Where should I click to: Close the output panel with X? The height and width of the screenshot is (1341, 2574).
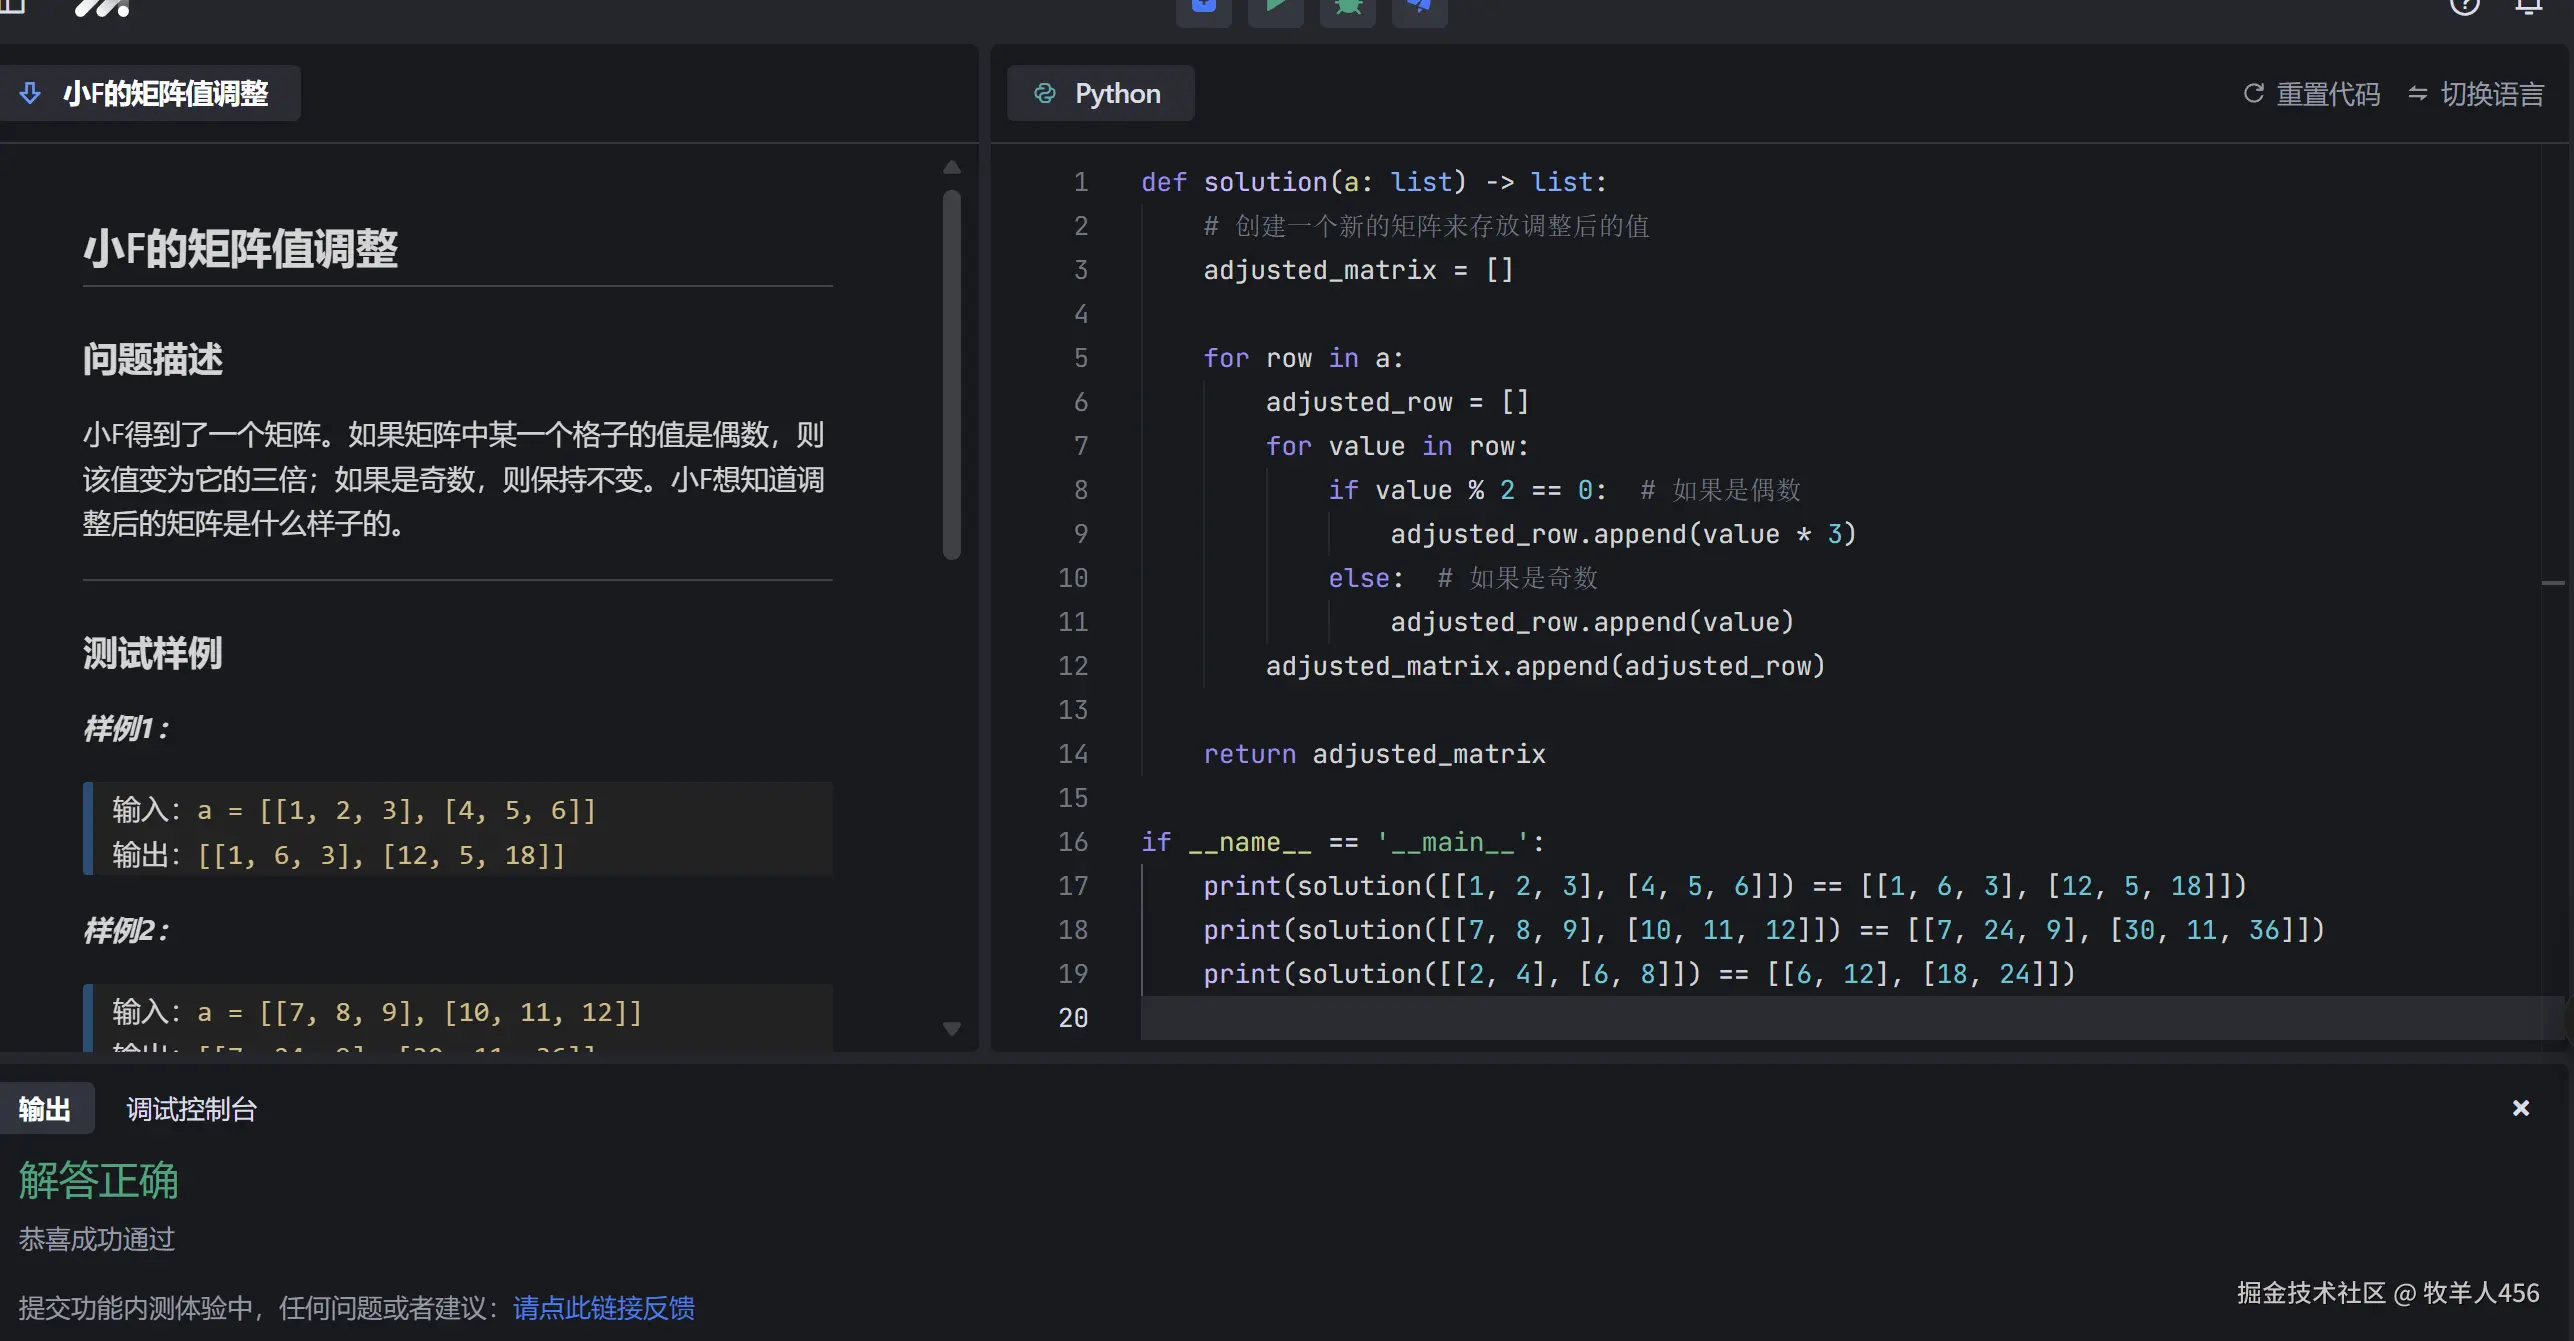click(2520, 1108)
